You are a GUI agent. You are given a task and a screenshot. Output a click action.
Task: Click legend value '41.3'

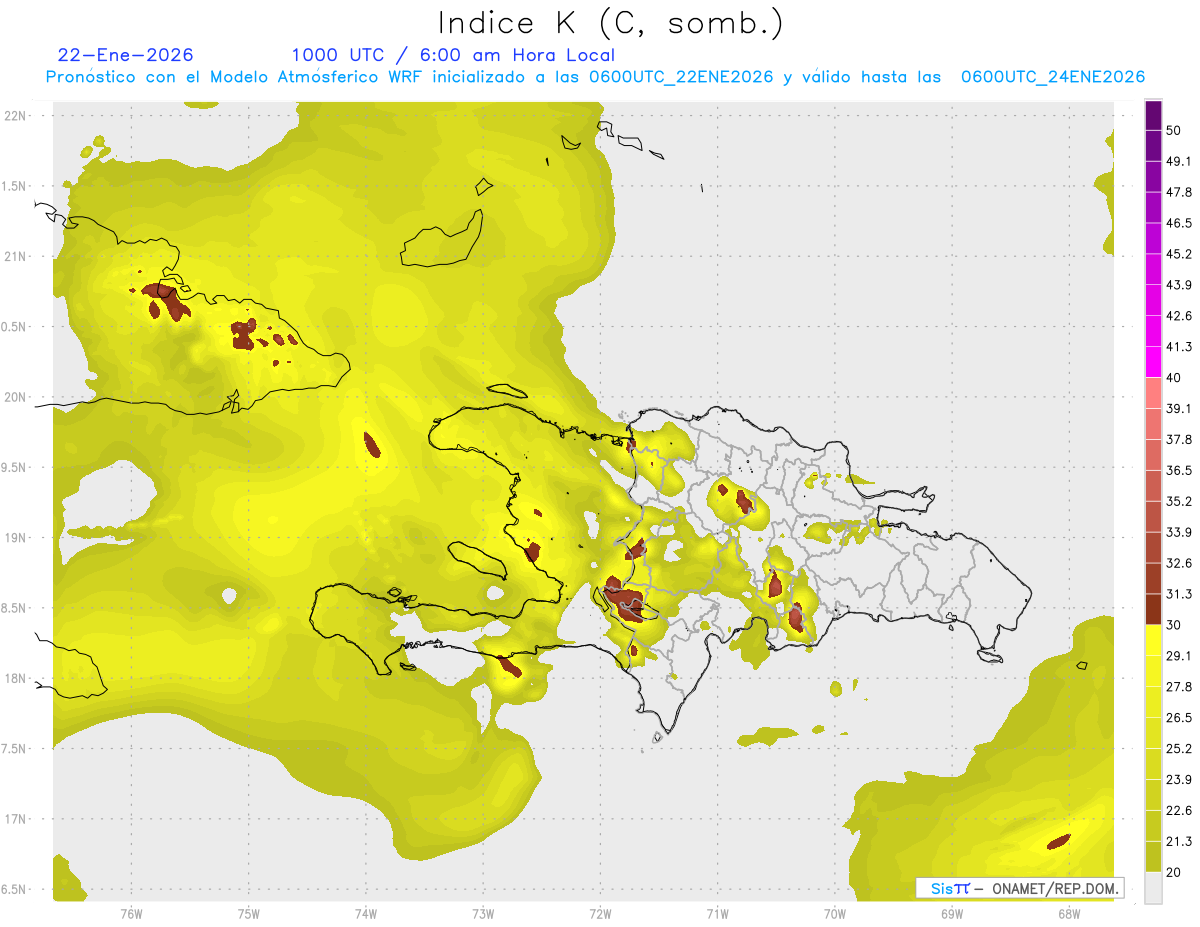(1178, 347)
